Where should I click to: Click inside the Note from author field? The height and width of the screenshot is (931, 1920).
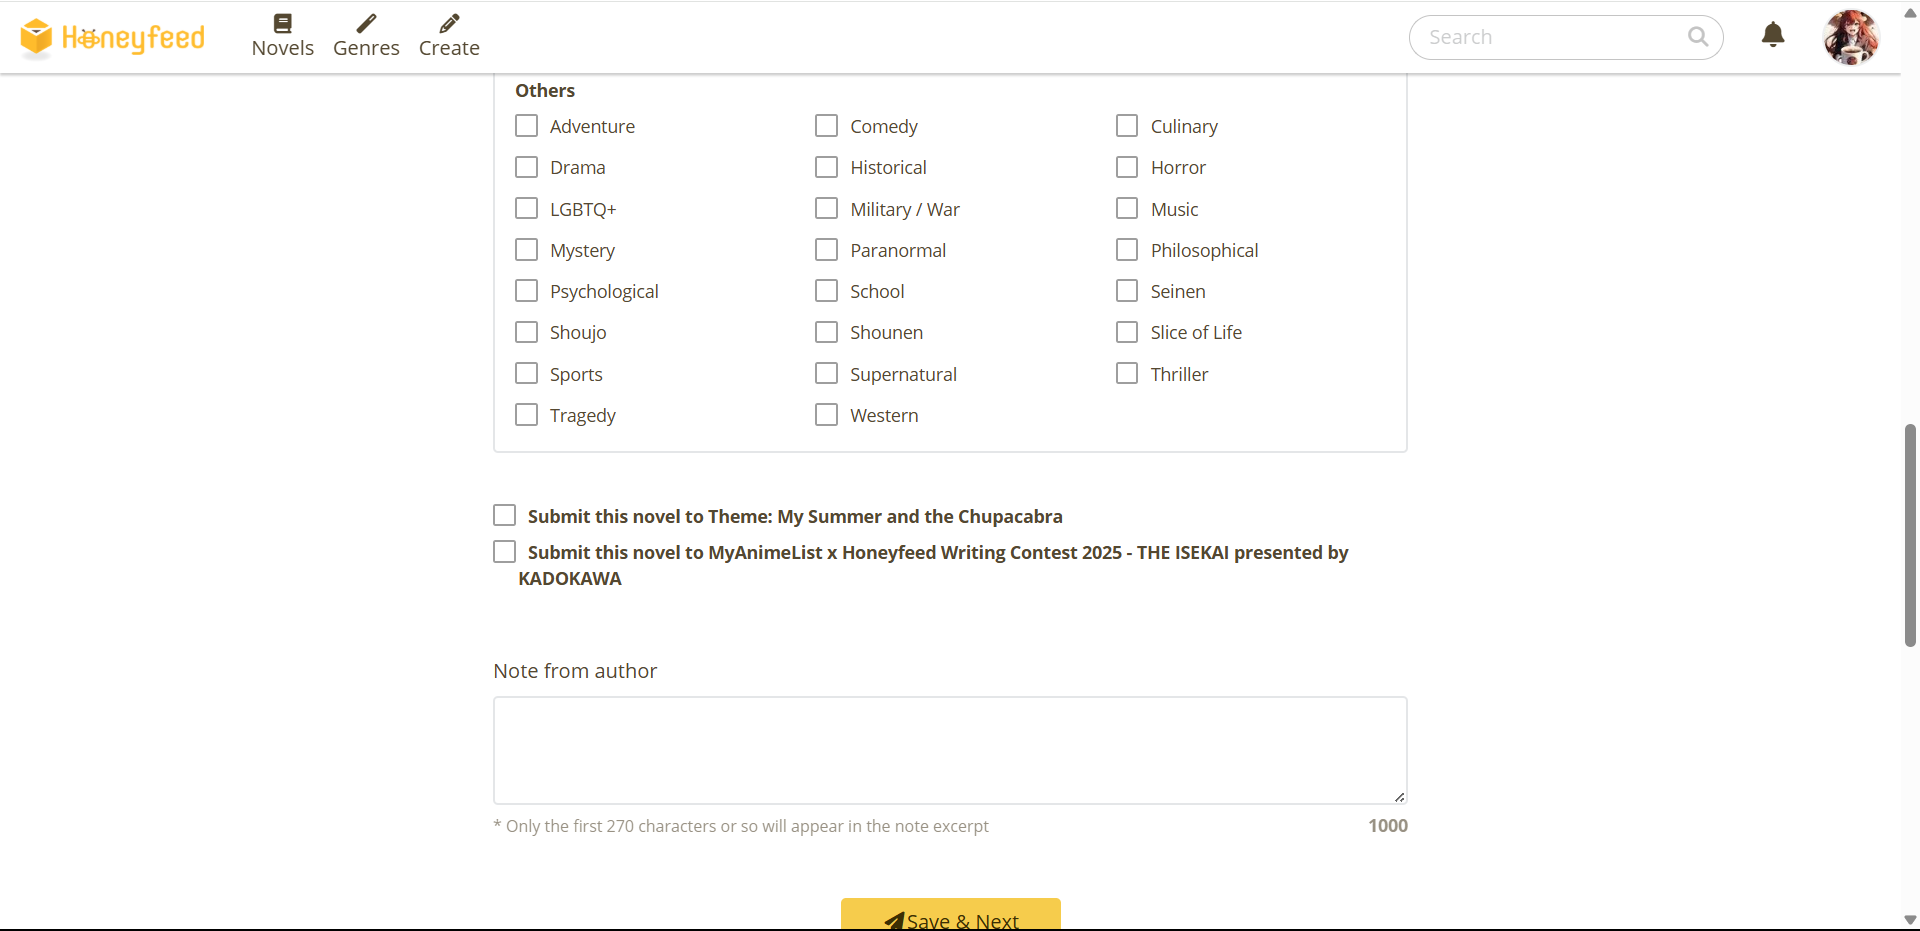click(x=949, y=748)
